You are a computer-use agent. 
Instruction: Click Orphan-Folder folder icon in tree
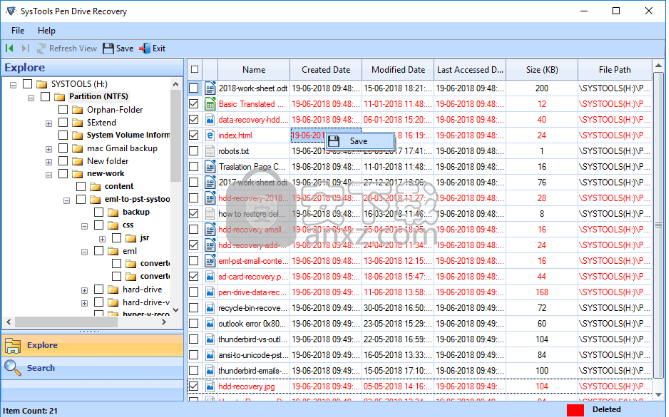(77, 110)
